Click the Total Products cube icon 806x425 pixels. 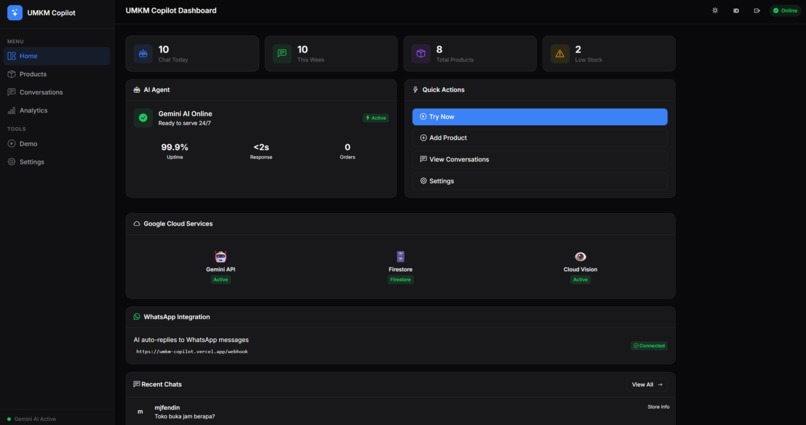[x=420, y=53]
